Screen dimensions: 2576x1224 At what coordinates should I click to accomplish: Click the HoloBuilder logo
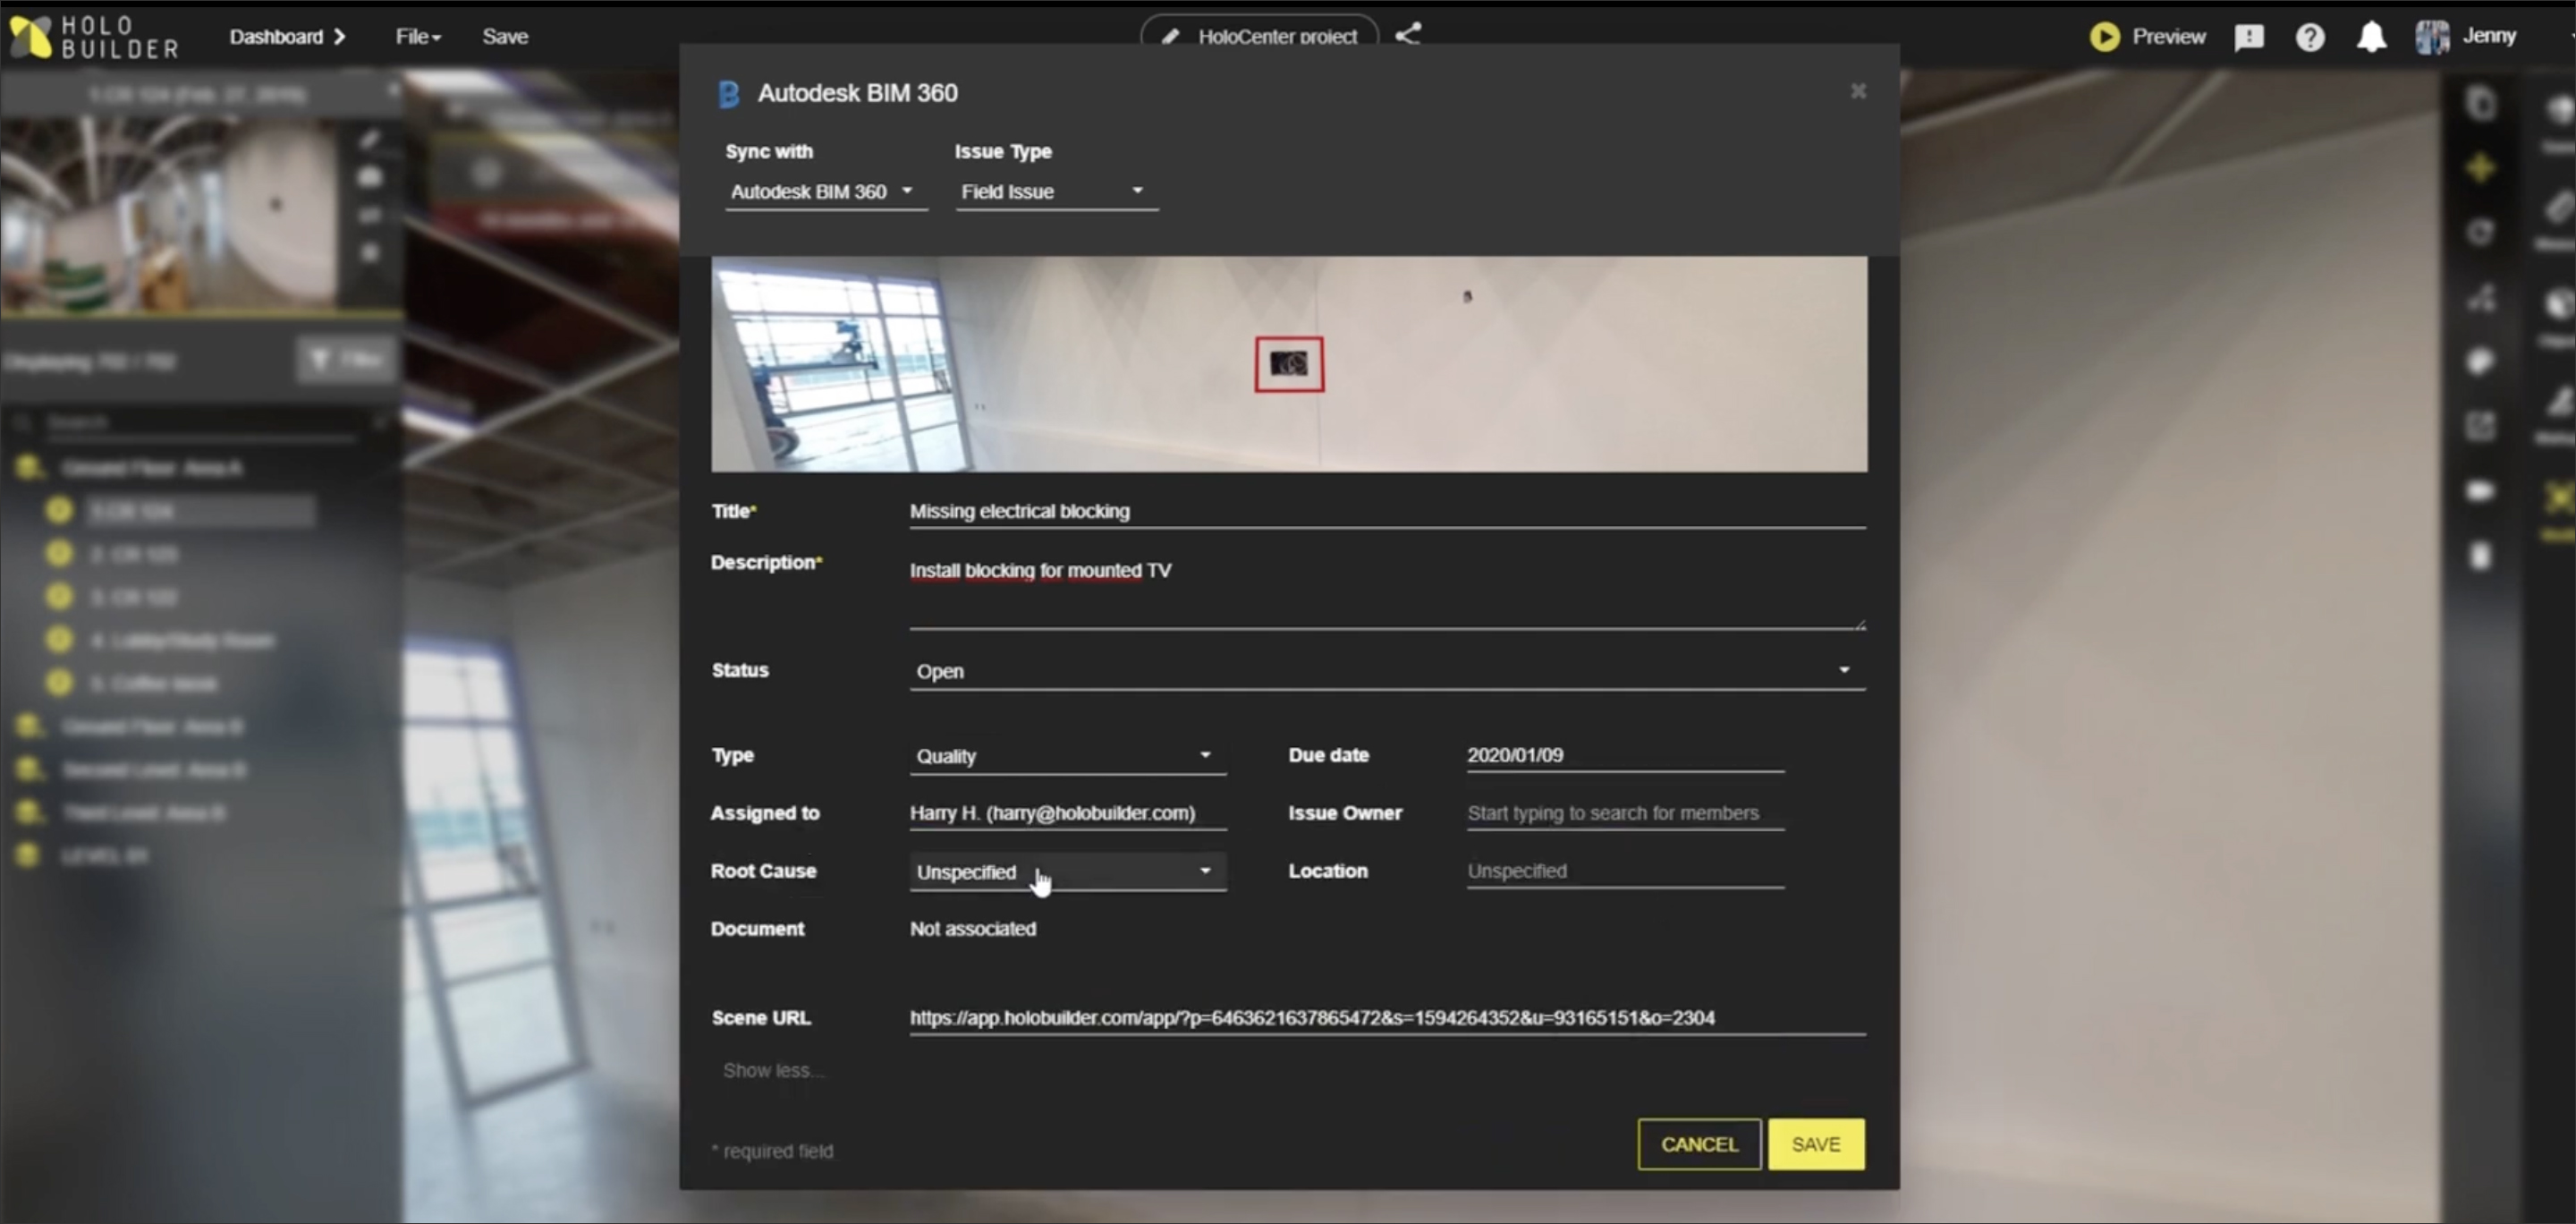(94, 37)
